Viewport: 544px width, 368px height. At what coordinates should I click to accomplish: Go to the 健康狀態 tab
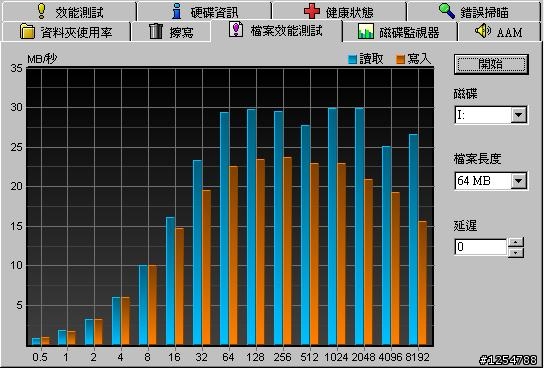[339, 11]
